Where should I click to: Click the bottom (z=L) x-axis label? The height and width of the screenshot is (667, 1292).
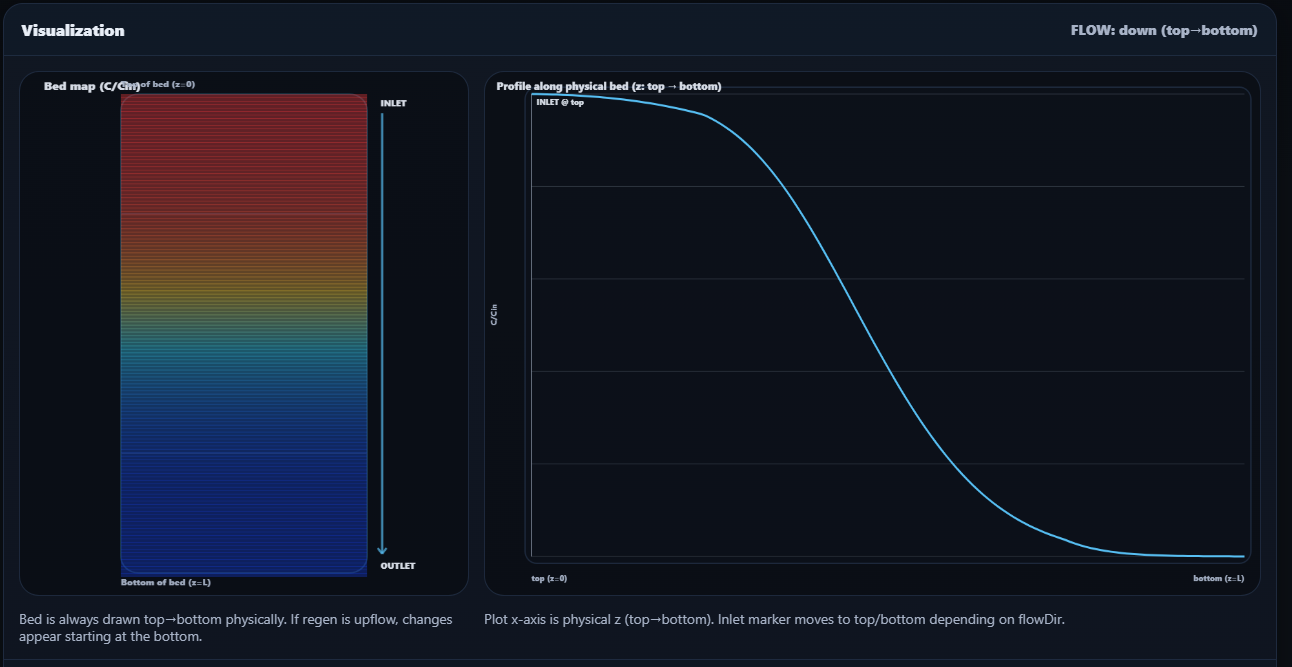(x=1218, y=578)
